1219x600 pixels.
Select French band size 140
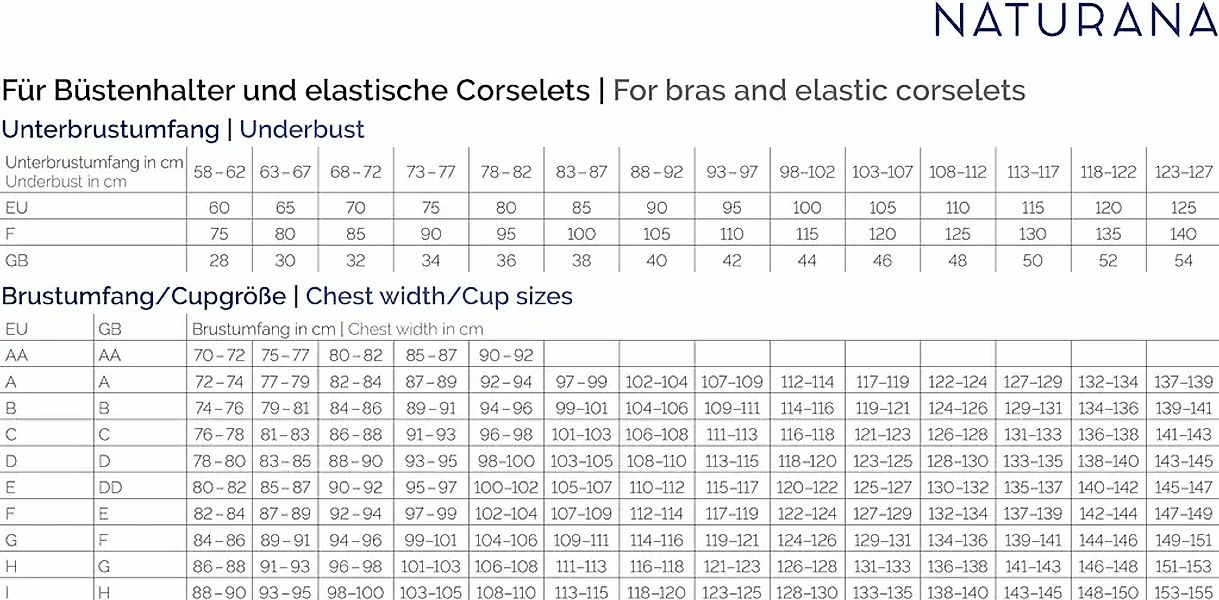click(x=1183, y=234)
